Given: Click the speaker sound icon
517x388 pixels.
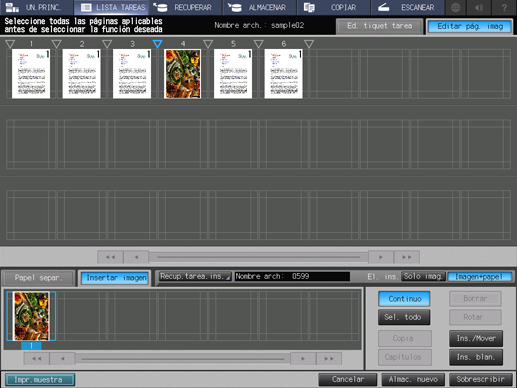Looking at the screenshot, I should pos(479,7).
